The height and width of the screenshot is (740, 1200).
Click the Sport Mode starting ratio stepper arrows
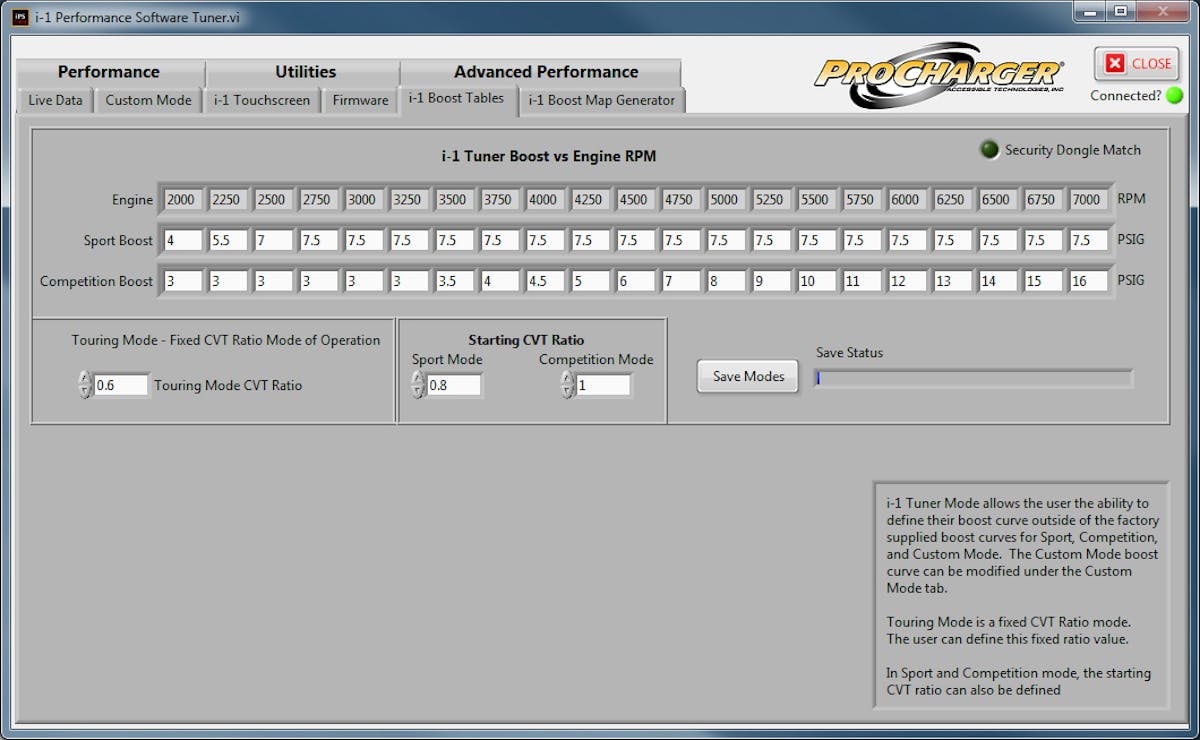pyautogui.click(x=418, y=385)
